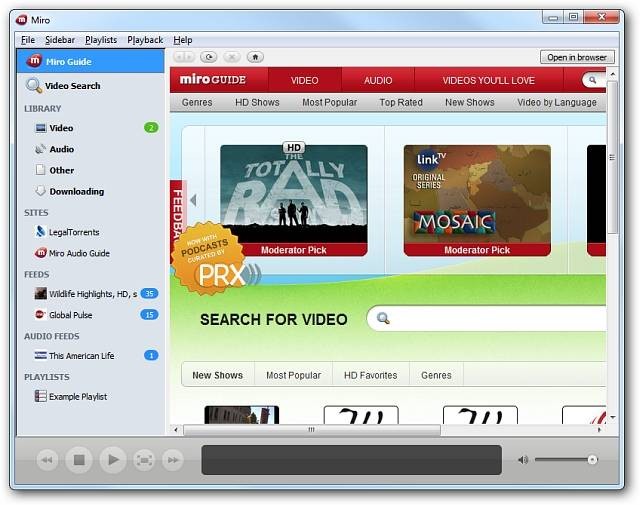
Task: Select the HD Favorites tab
Action: click(370, 375)
